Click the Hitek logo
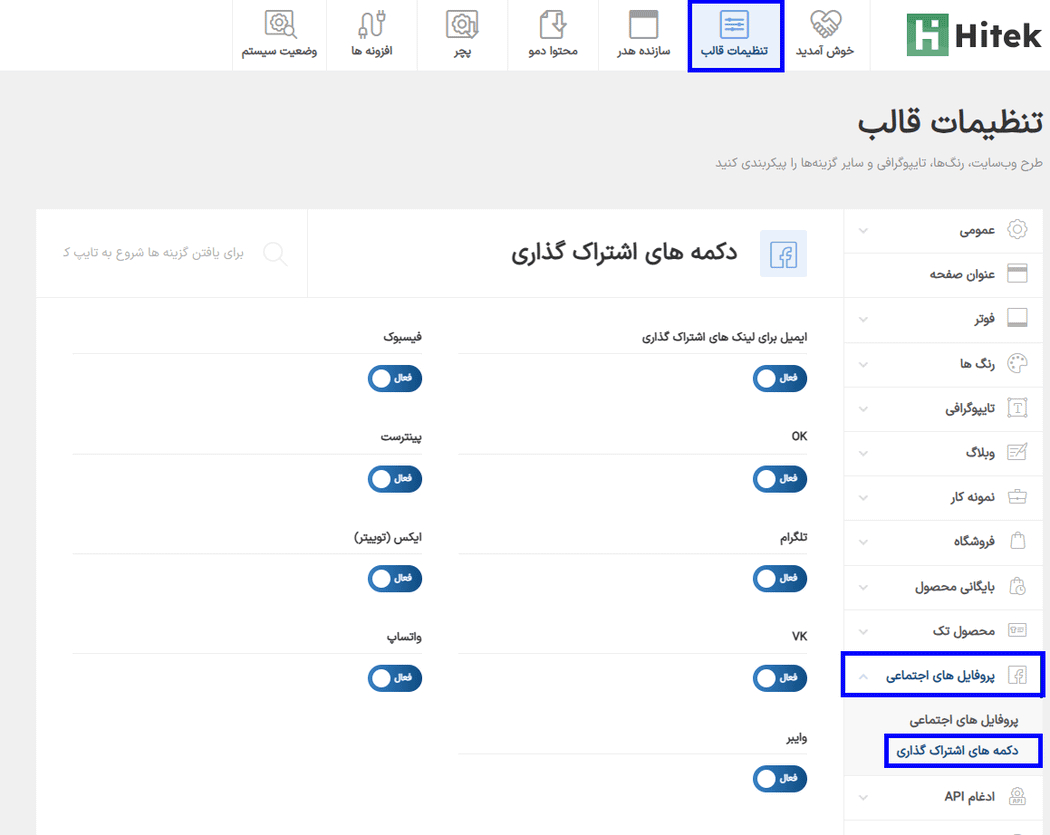The width and height of the screenshot is (1050, 835). 974,35
